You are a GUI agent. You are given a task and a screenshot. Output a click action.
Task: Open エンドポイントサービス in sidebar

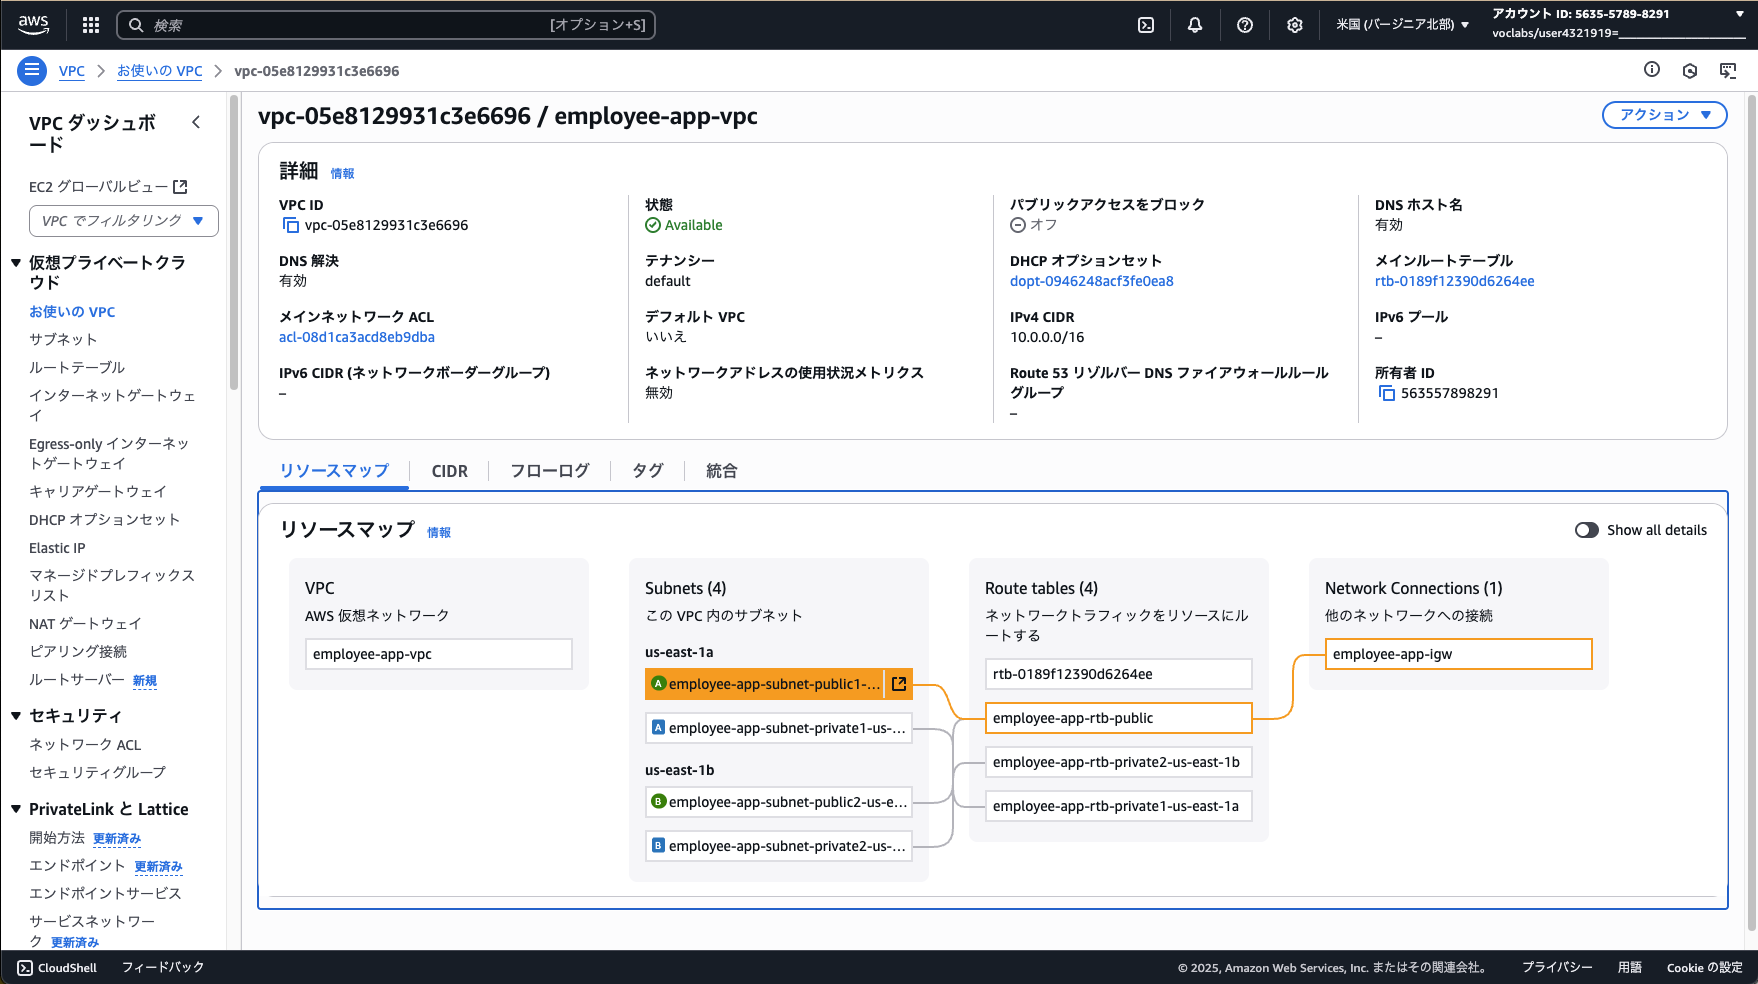[x=105, y=894]
